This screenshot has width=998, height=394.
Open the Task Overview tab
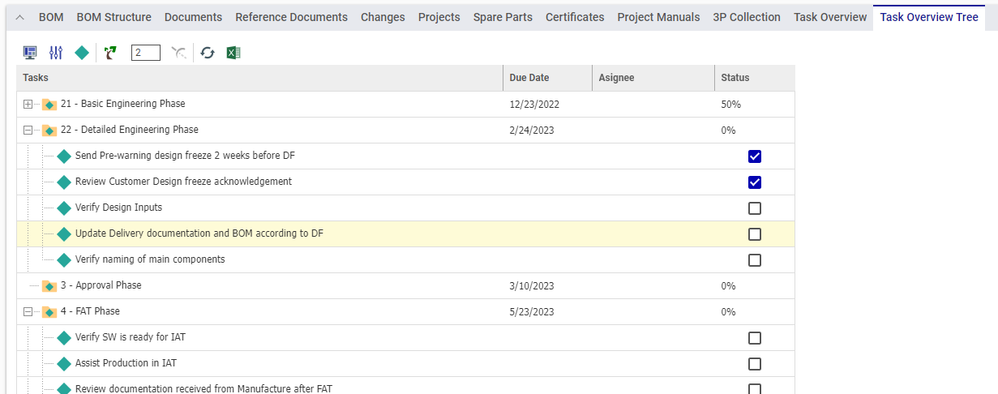pyautogui.click(x=830, y=17)
